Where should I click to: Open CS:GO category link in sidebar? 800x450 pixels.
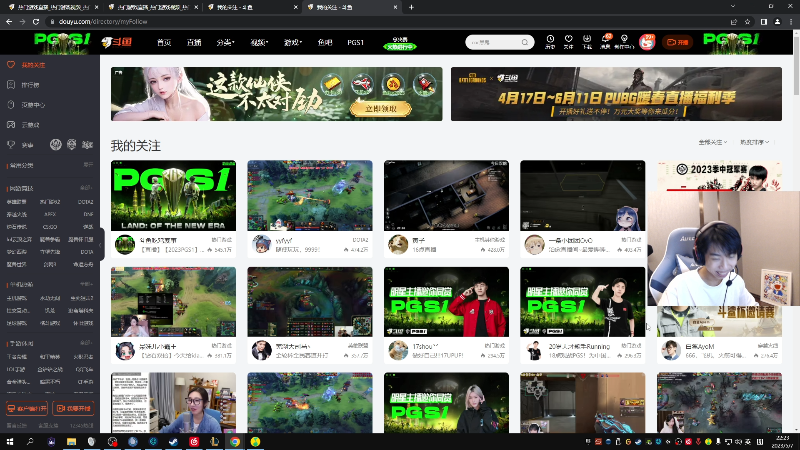50,227
